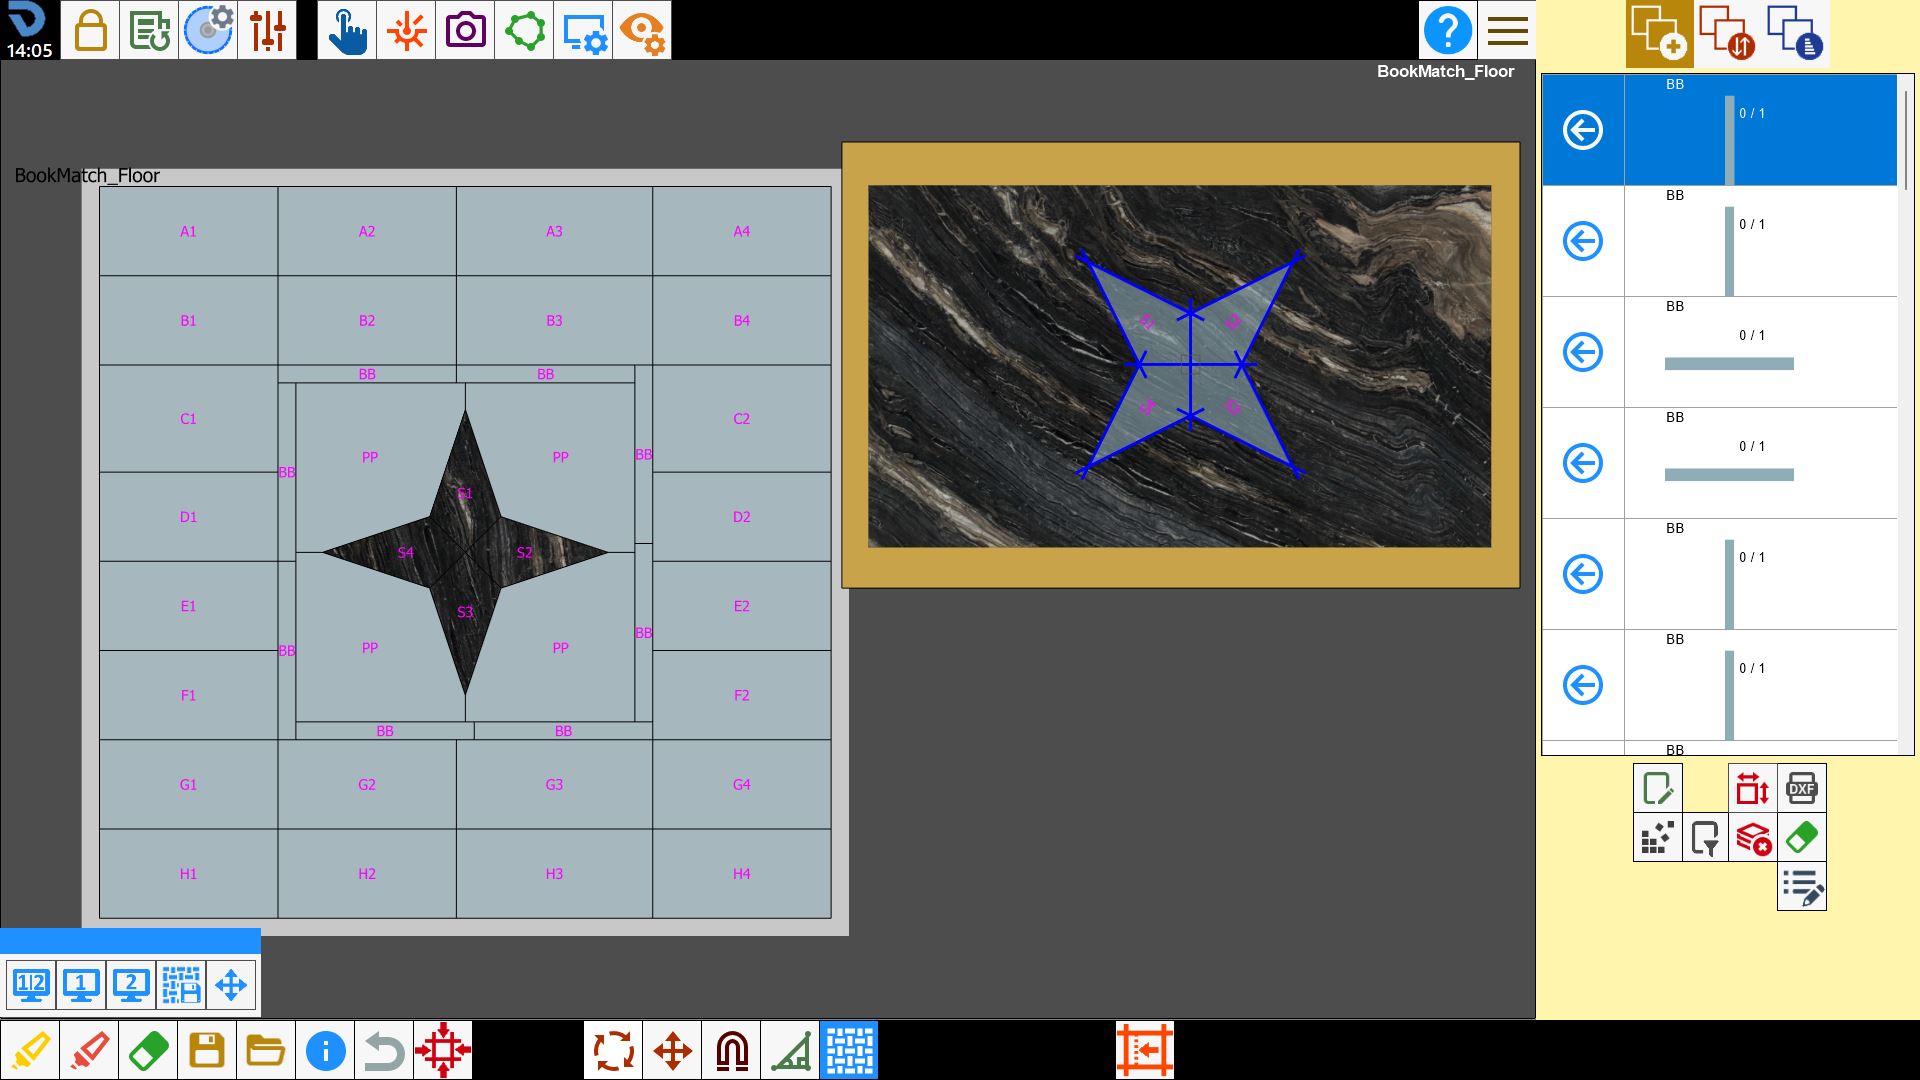The image size is (1920, 1080).
Task: Click the blue help question mark
Action: (x=1447, y=30)
